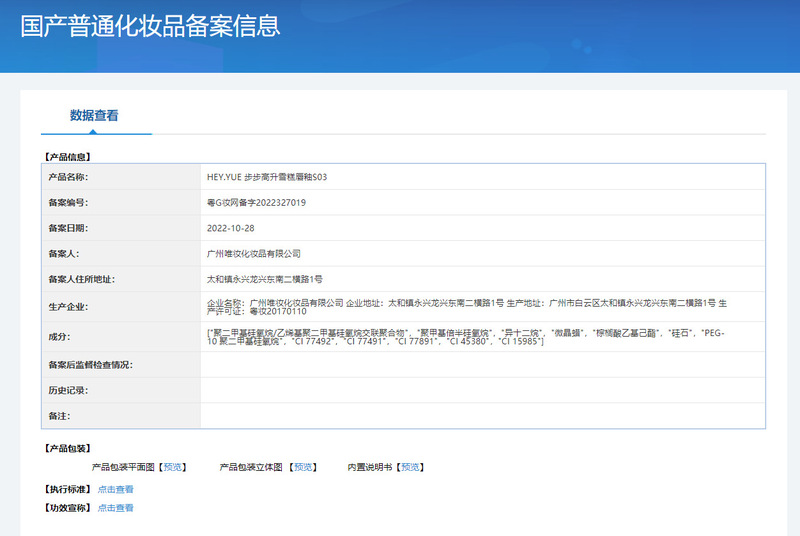
Task: Click the empty 备案后监督检查情况 cell
Action: coord(482,365)
